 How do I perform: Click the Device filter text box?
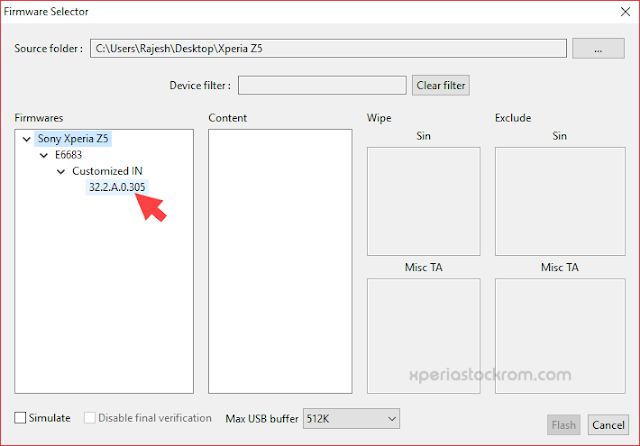point(322,85)
